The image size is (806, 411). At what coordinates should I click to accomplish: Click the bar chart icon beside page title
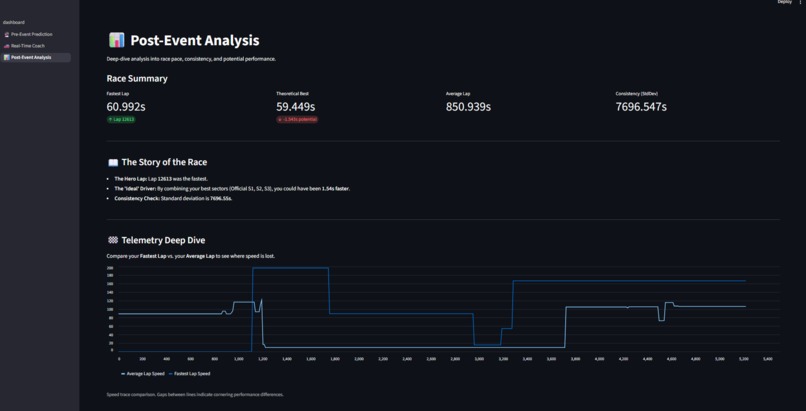tap(117, 40)
